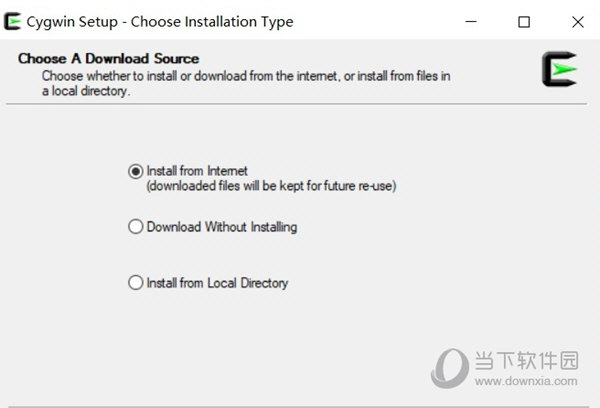Click the separator line below the header
The image size is (600, 408).
point(297,104)
